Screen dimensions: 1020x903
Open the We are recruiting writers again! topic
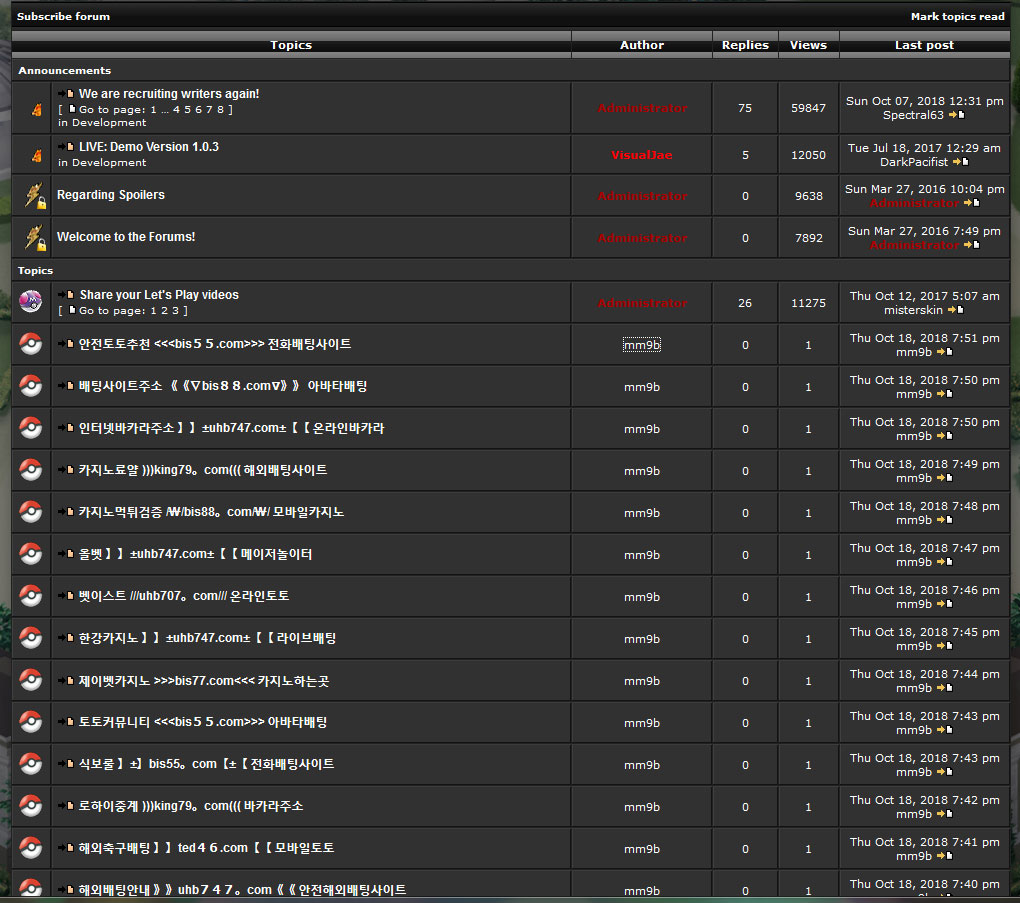[169, 94]
